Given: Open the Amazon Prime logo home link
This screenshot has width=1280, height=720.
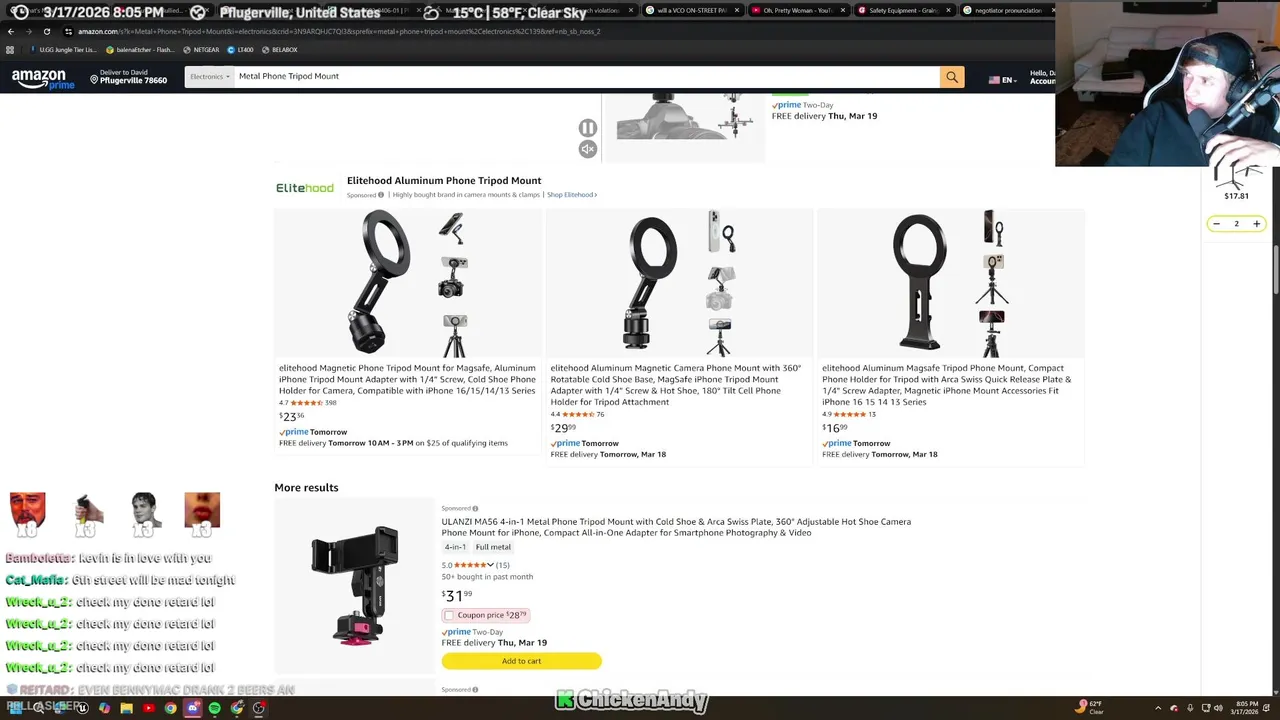Looking at the screenshot, I should 39,79.
